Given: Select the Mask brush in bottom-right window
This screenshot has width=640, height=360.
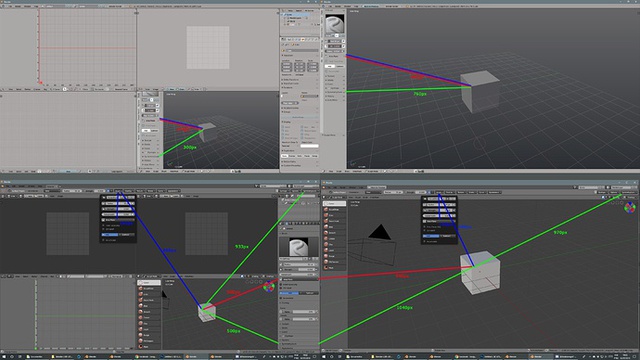Looking at the screenshot, I should pos(334,268).
